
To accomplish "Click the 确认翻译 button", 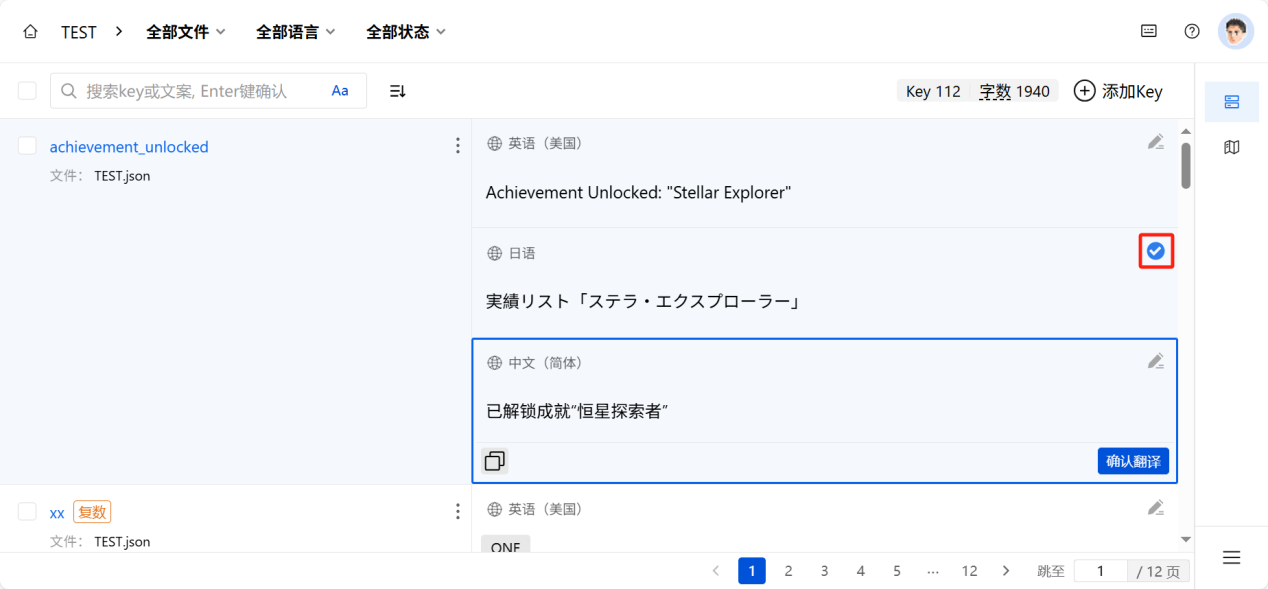I will coord(1133,461).
